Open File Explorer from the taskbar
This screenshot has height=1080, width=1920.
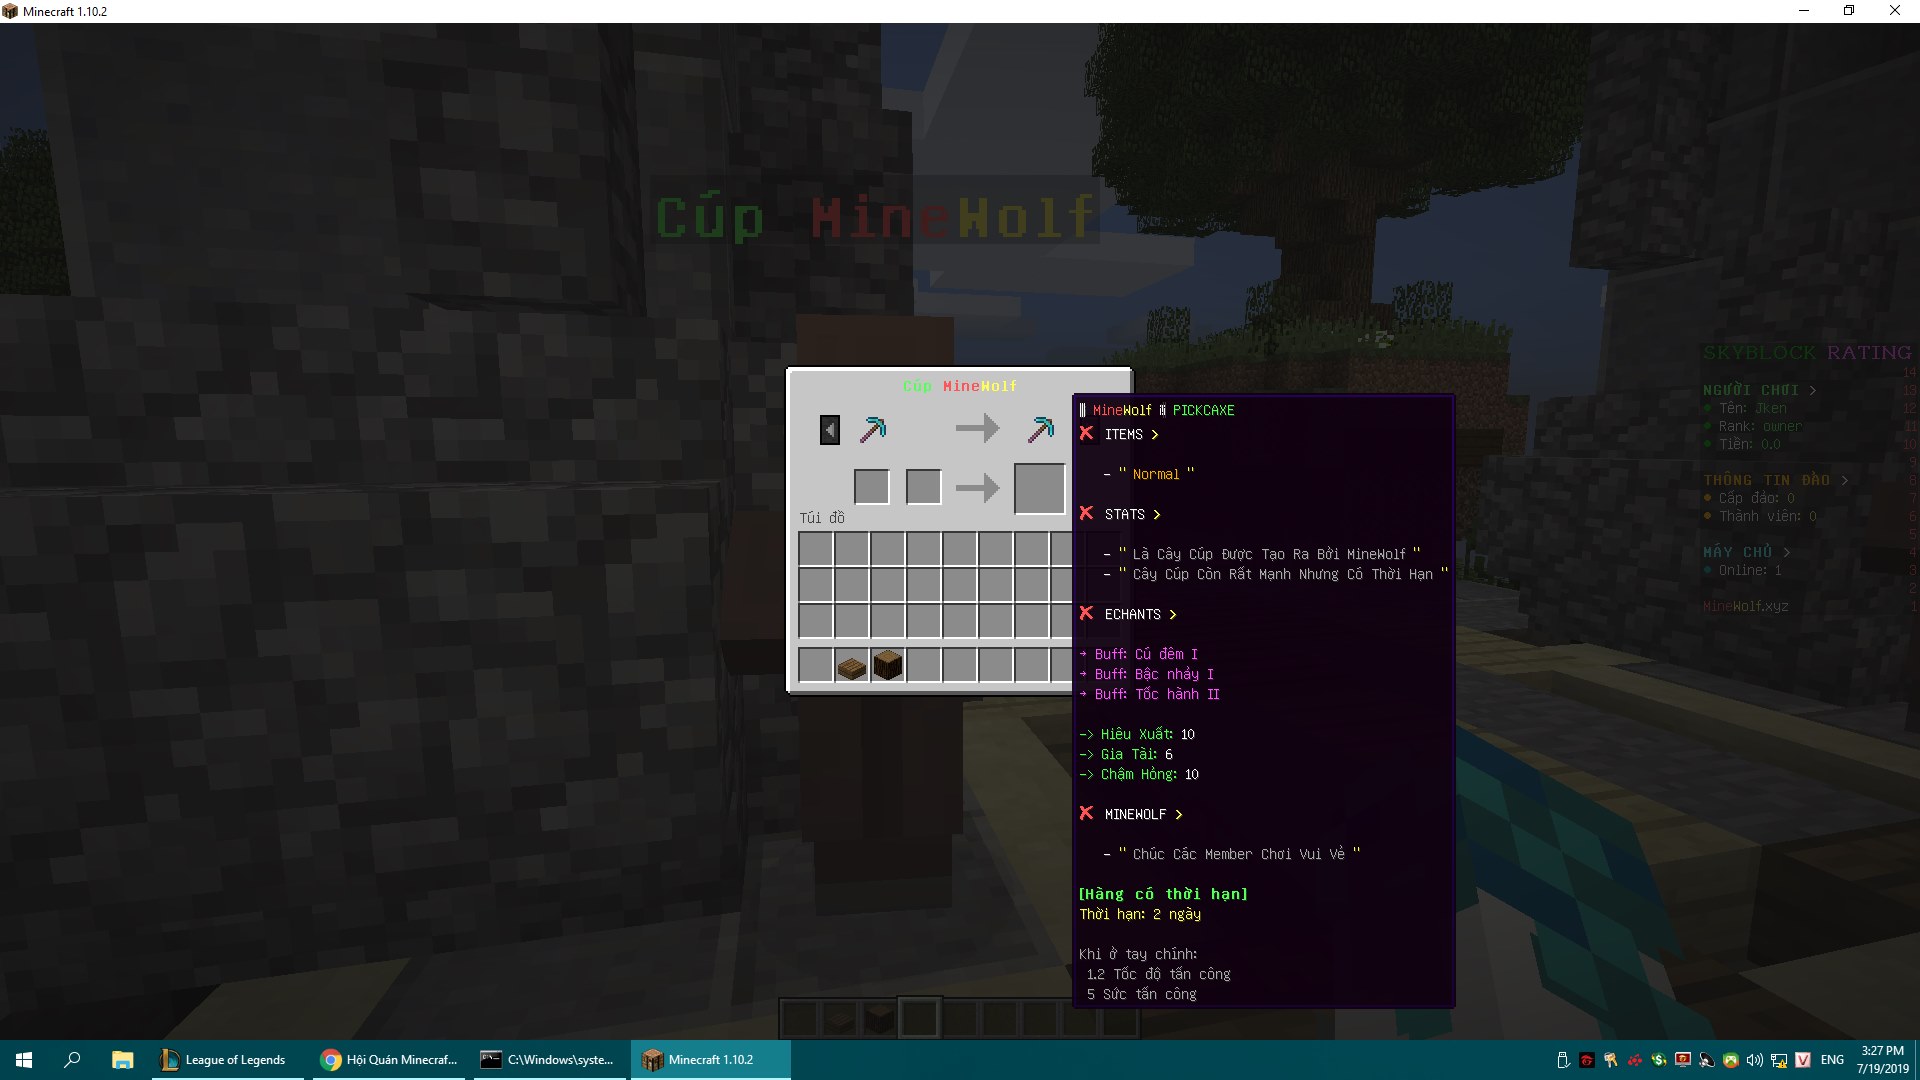tap(122, 1060)
